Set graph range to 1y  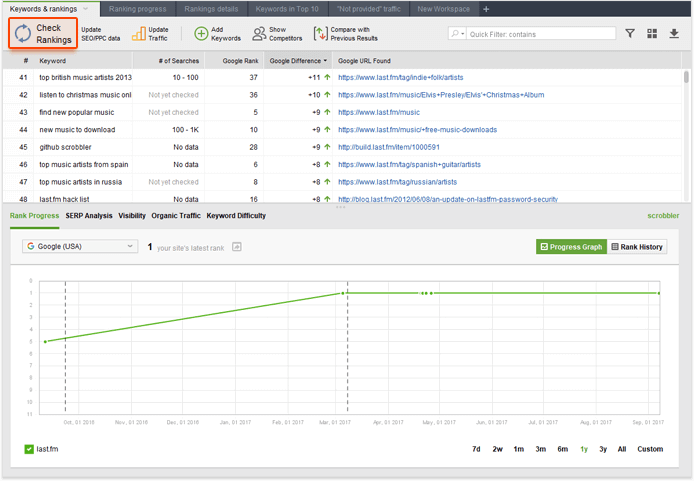(x=584, y=449)
